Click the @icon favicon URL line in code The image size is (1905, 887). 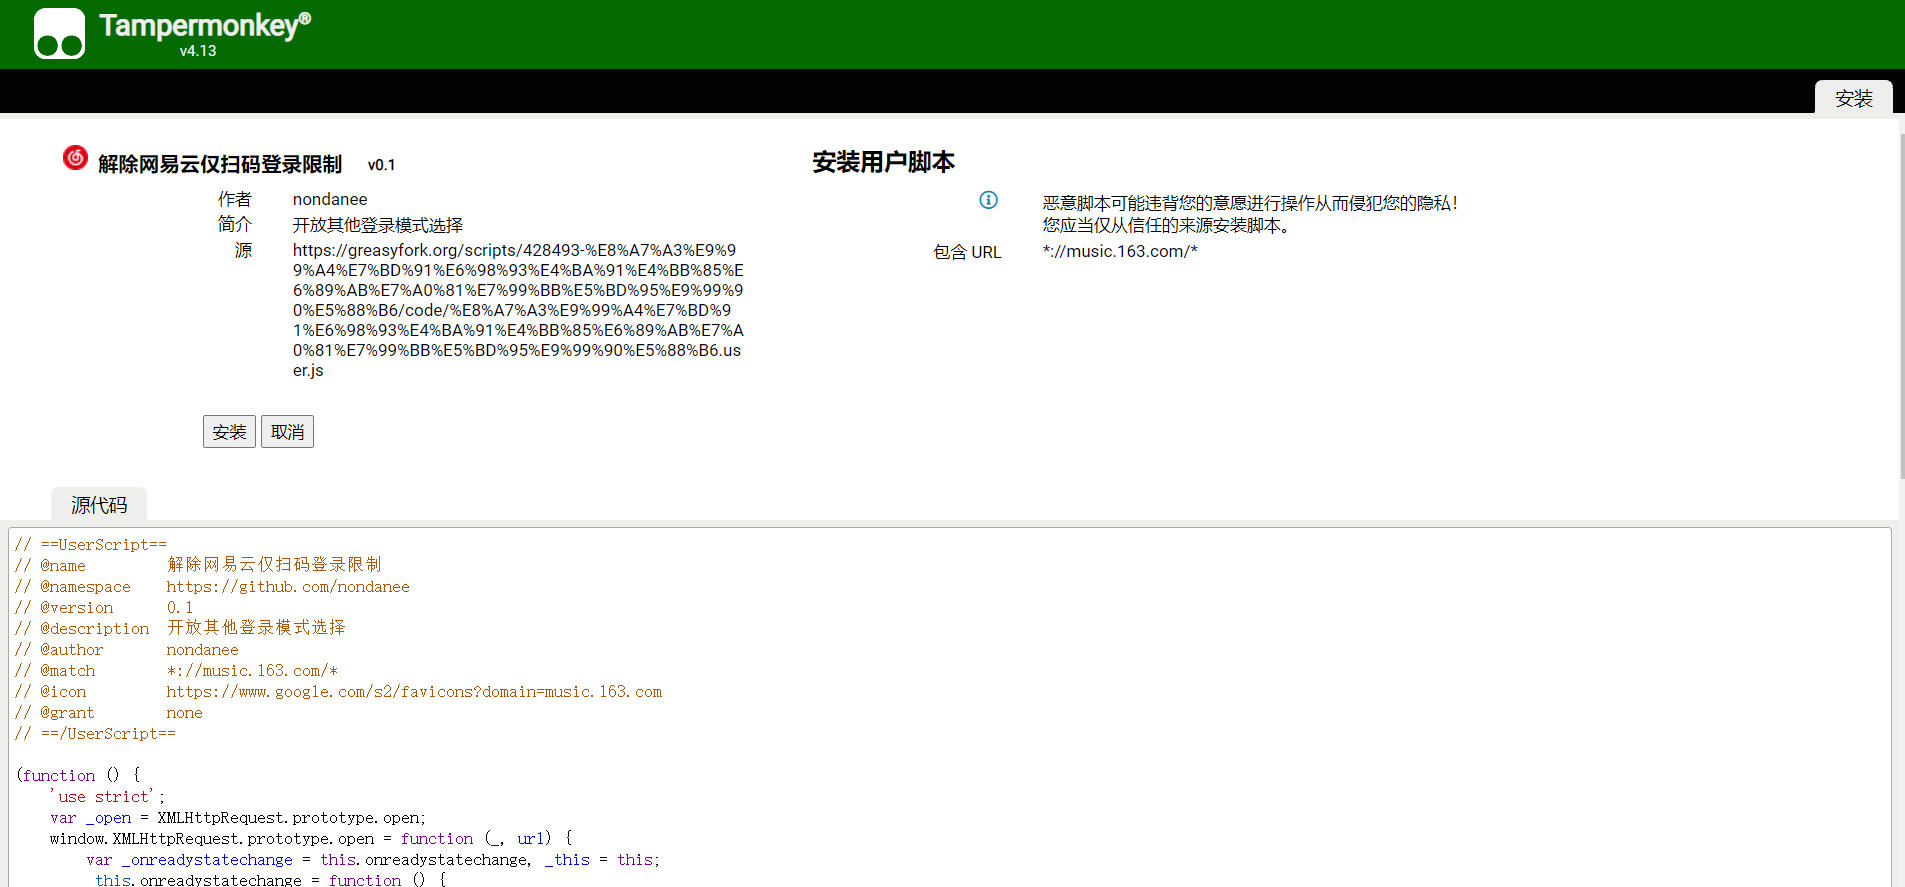[x=414, y=692]
